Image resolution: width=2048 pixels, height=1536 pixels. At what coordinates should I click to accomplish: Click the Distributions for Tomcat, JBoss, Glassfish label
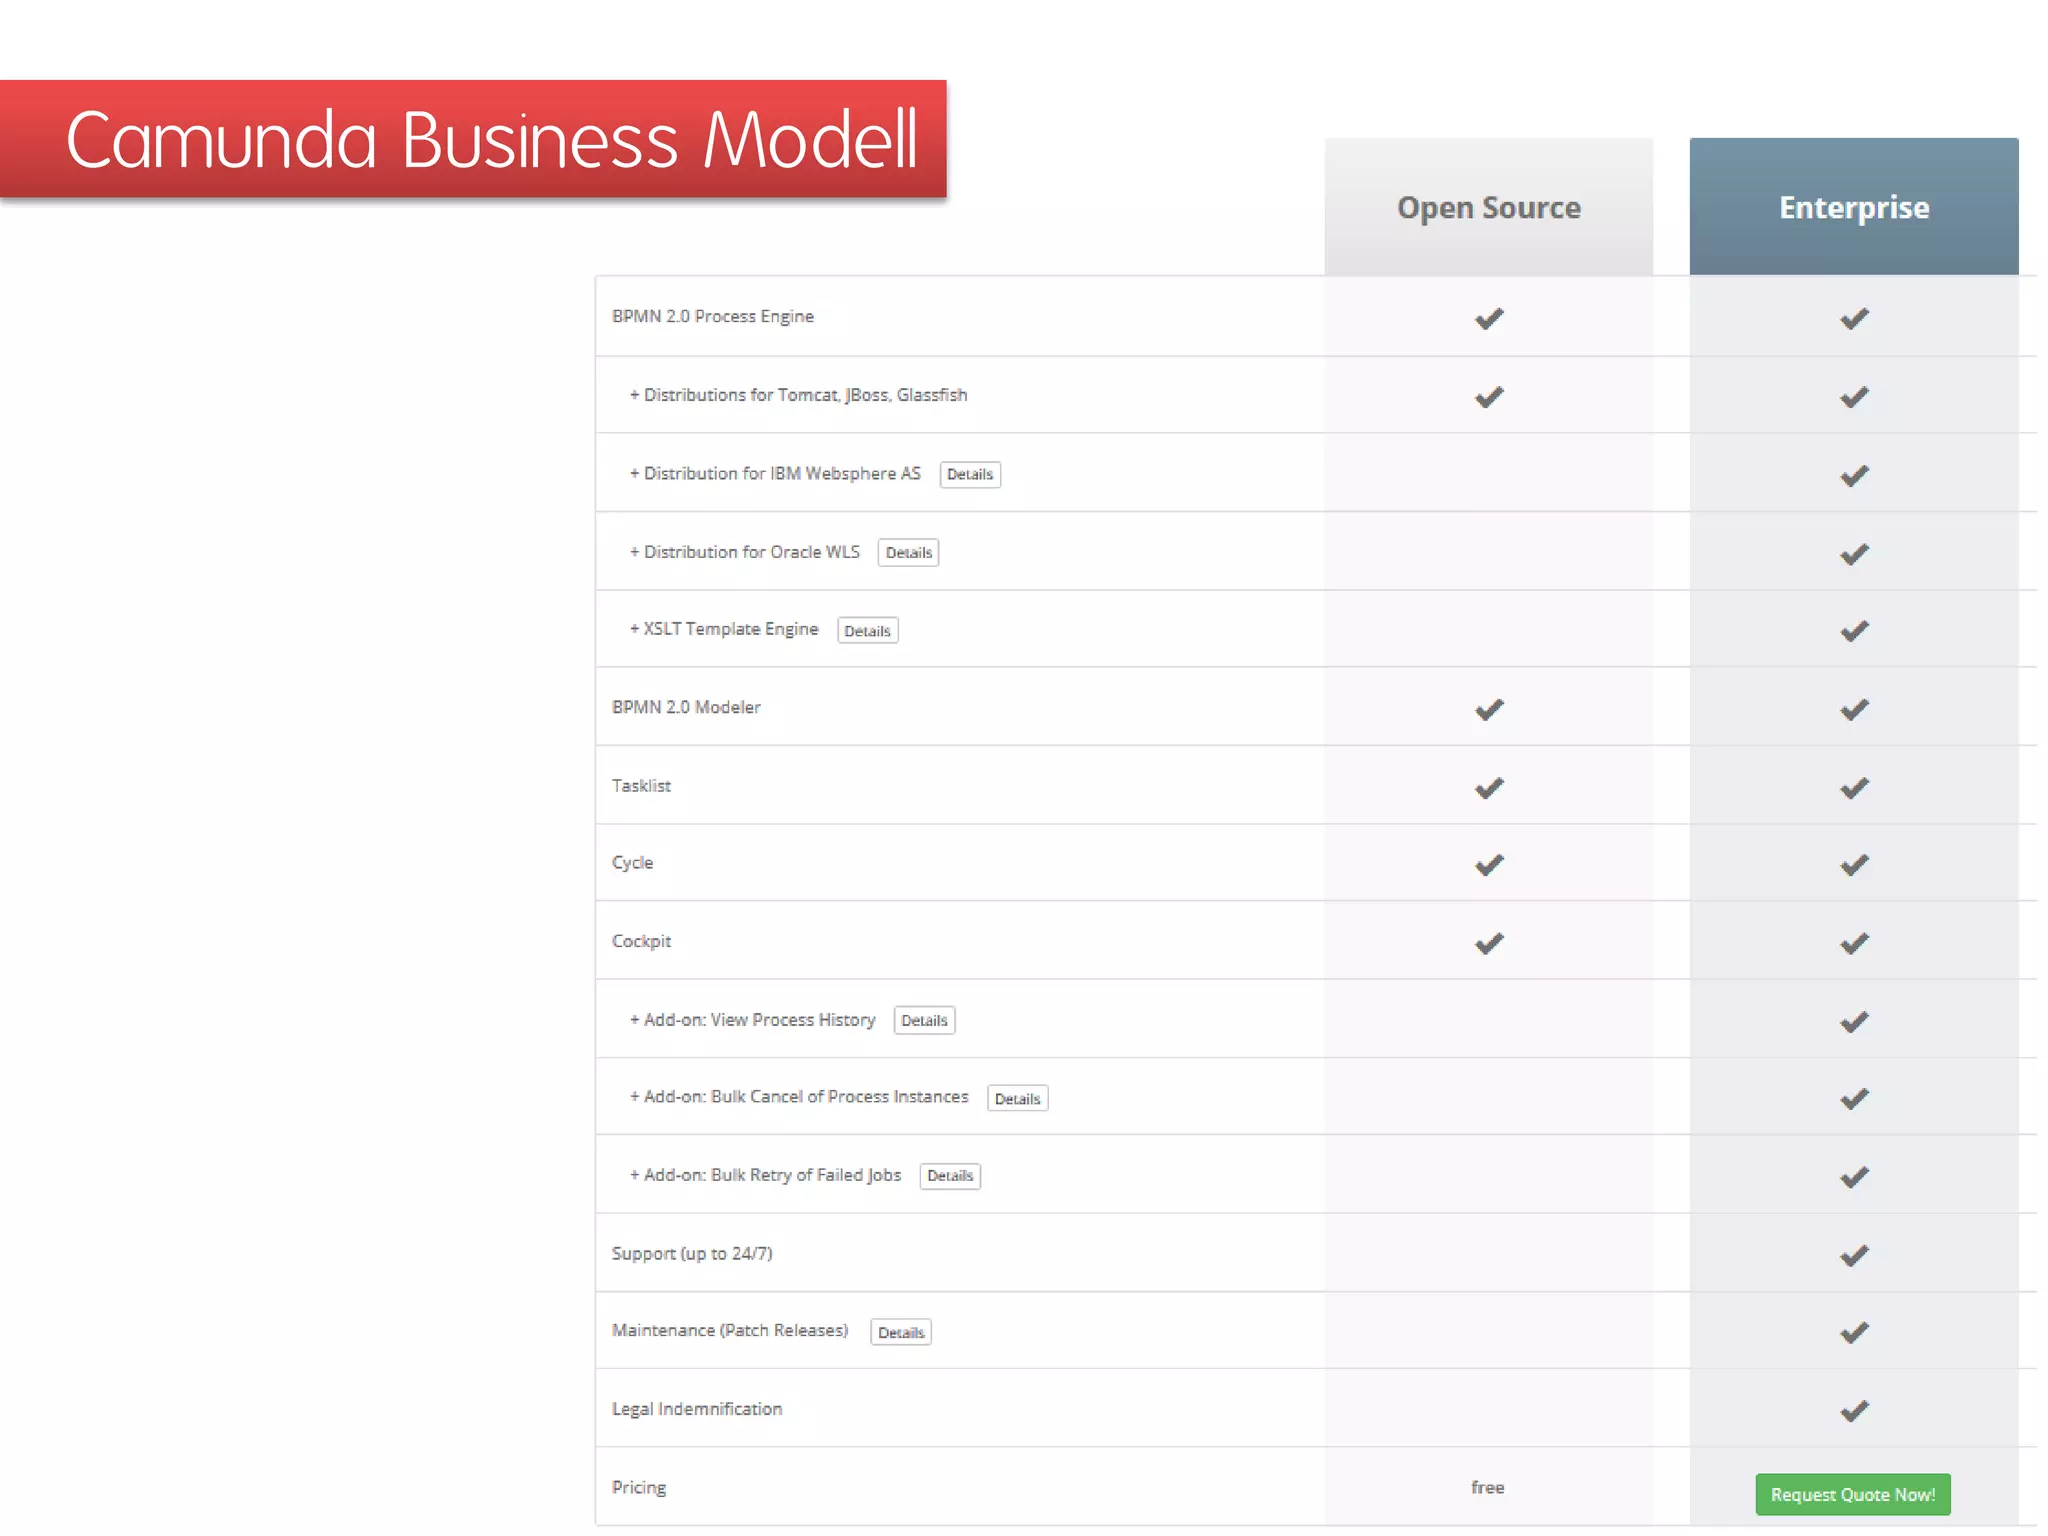pos(798,395)
